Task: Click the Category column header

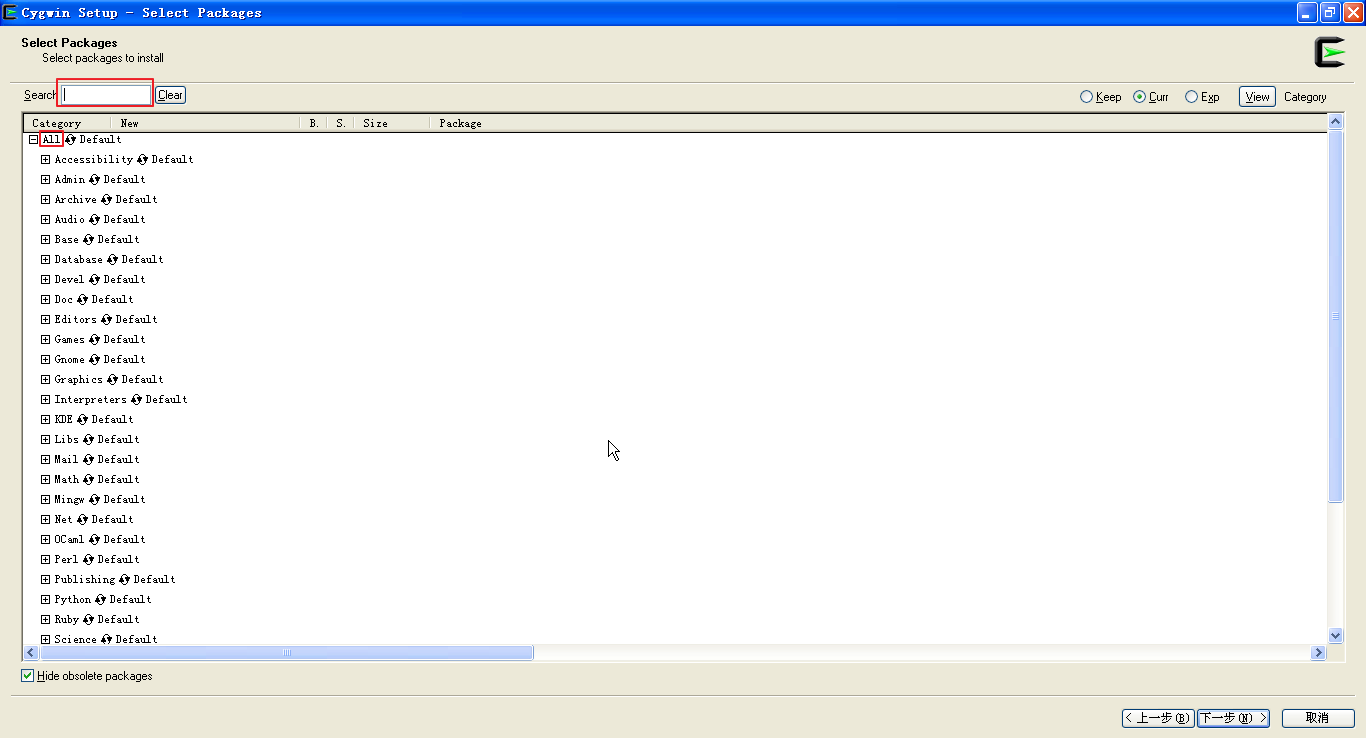Action: tap(66, 123)
